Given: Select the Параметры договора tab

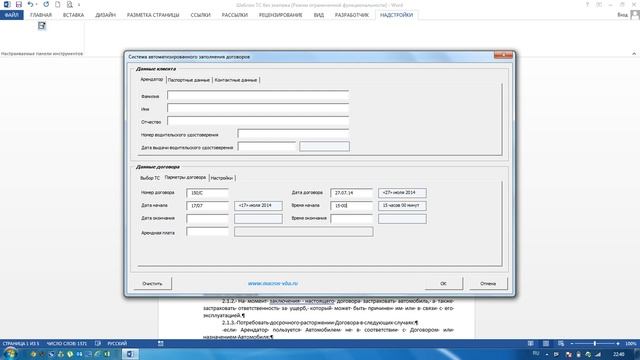Looking at the screenshot, I should (x=185, y=178).
